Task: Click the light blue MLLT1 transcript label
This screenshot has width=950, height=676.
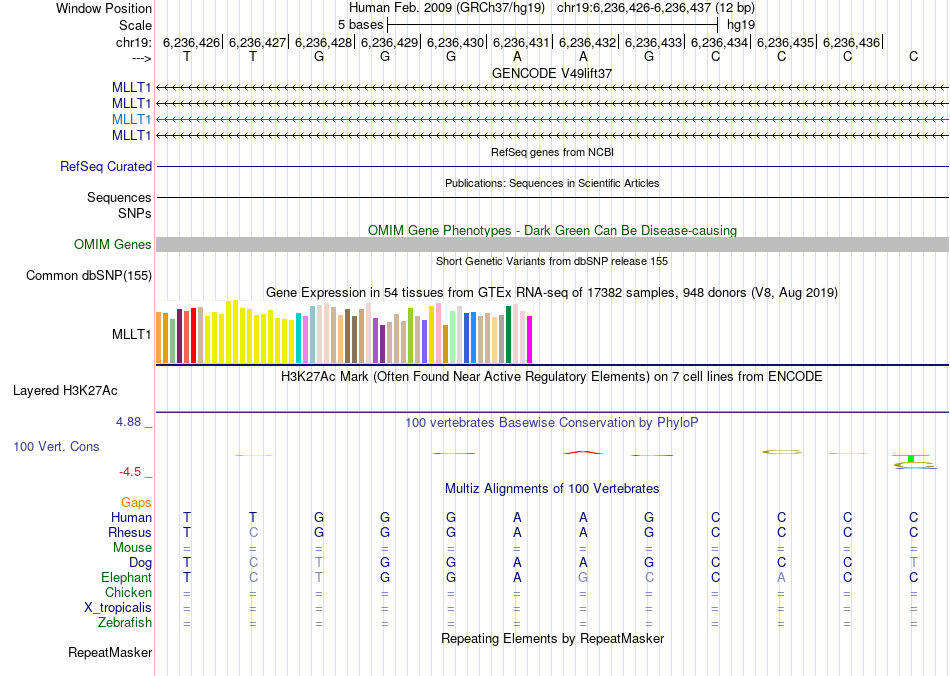Action: pos(131,119)
